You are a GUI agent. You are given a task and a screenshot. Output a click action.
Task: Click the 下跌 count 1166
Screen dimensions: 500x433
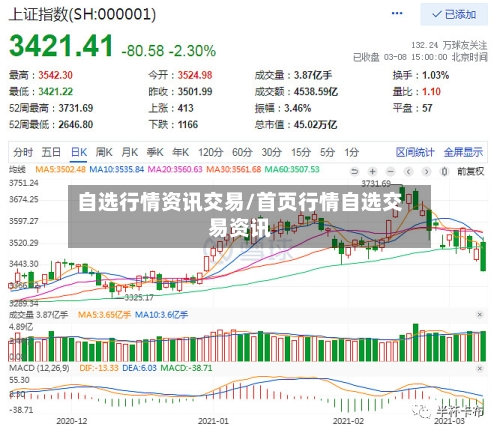click(188, 125)
